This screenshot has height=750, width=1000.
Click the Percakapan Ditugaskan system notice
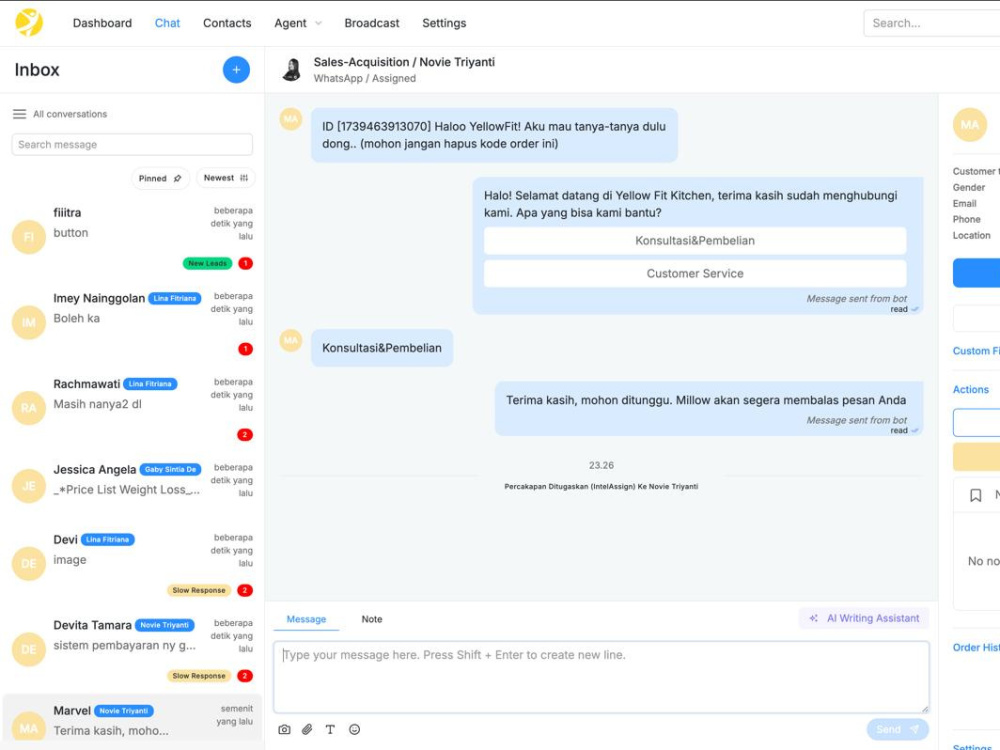coord(601,487)
